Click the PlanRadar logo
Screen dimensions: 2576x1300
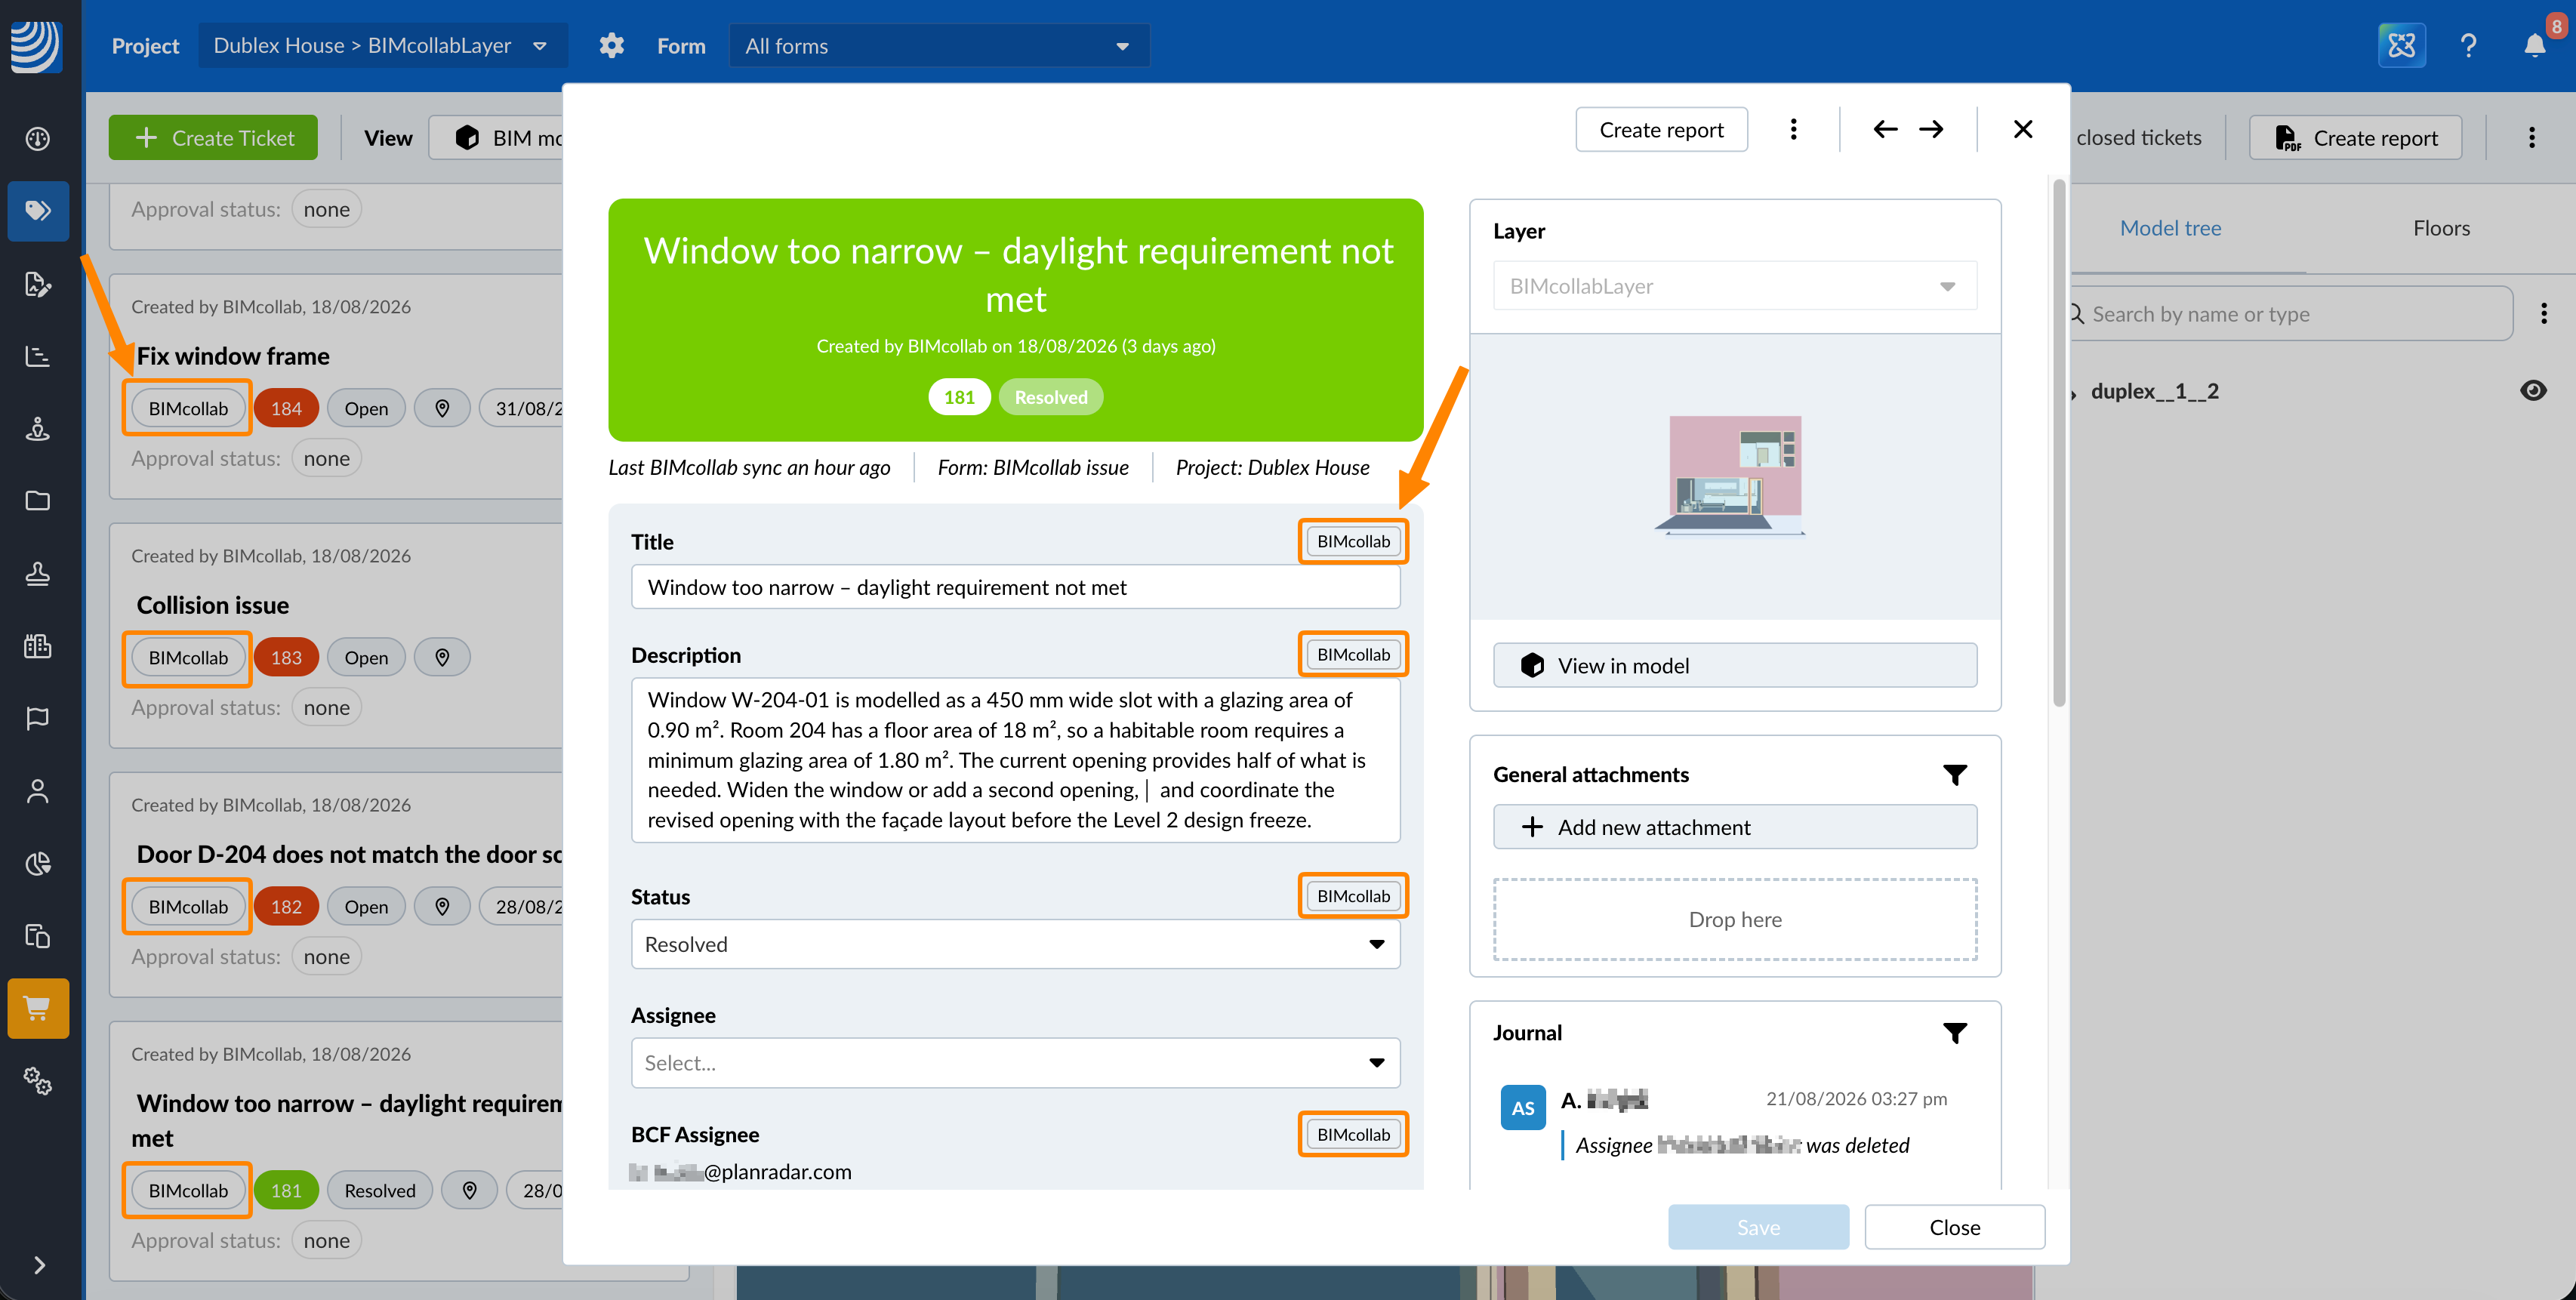pyautogui.click(x=37, y=45)
